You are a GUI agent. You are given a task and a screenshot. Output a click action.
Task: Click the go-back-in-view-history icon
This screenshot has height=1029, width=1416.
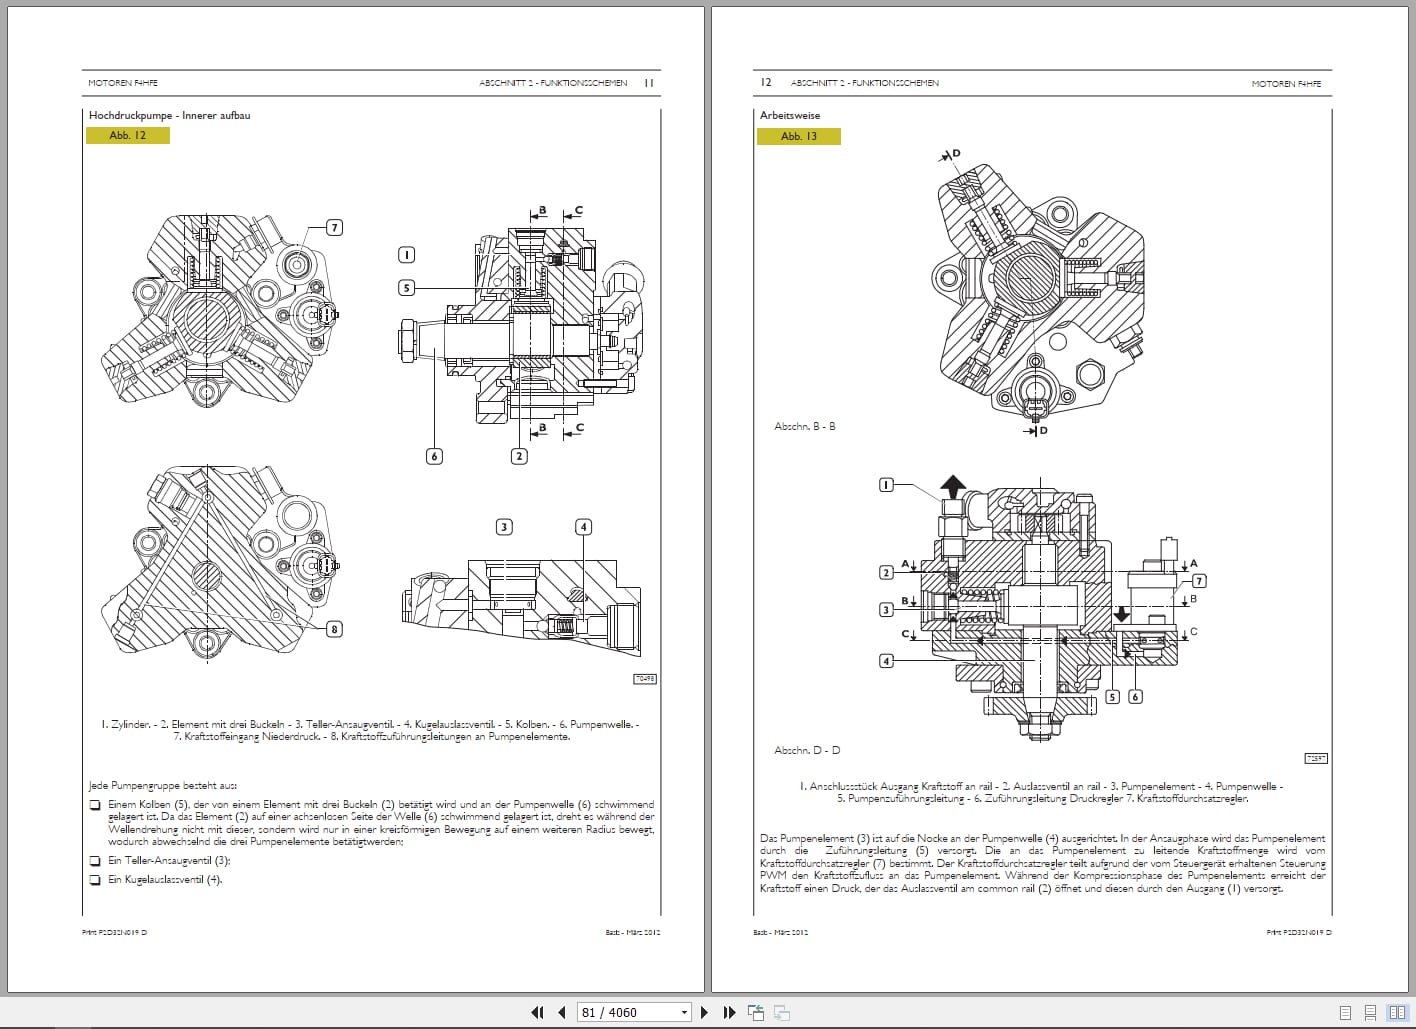pyautogui.click(x=755, y=1012)
